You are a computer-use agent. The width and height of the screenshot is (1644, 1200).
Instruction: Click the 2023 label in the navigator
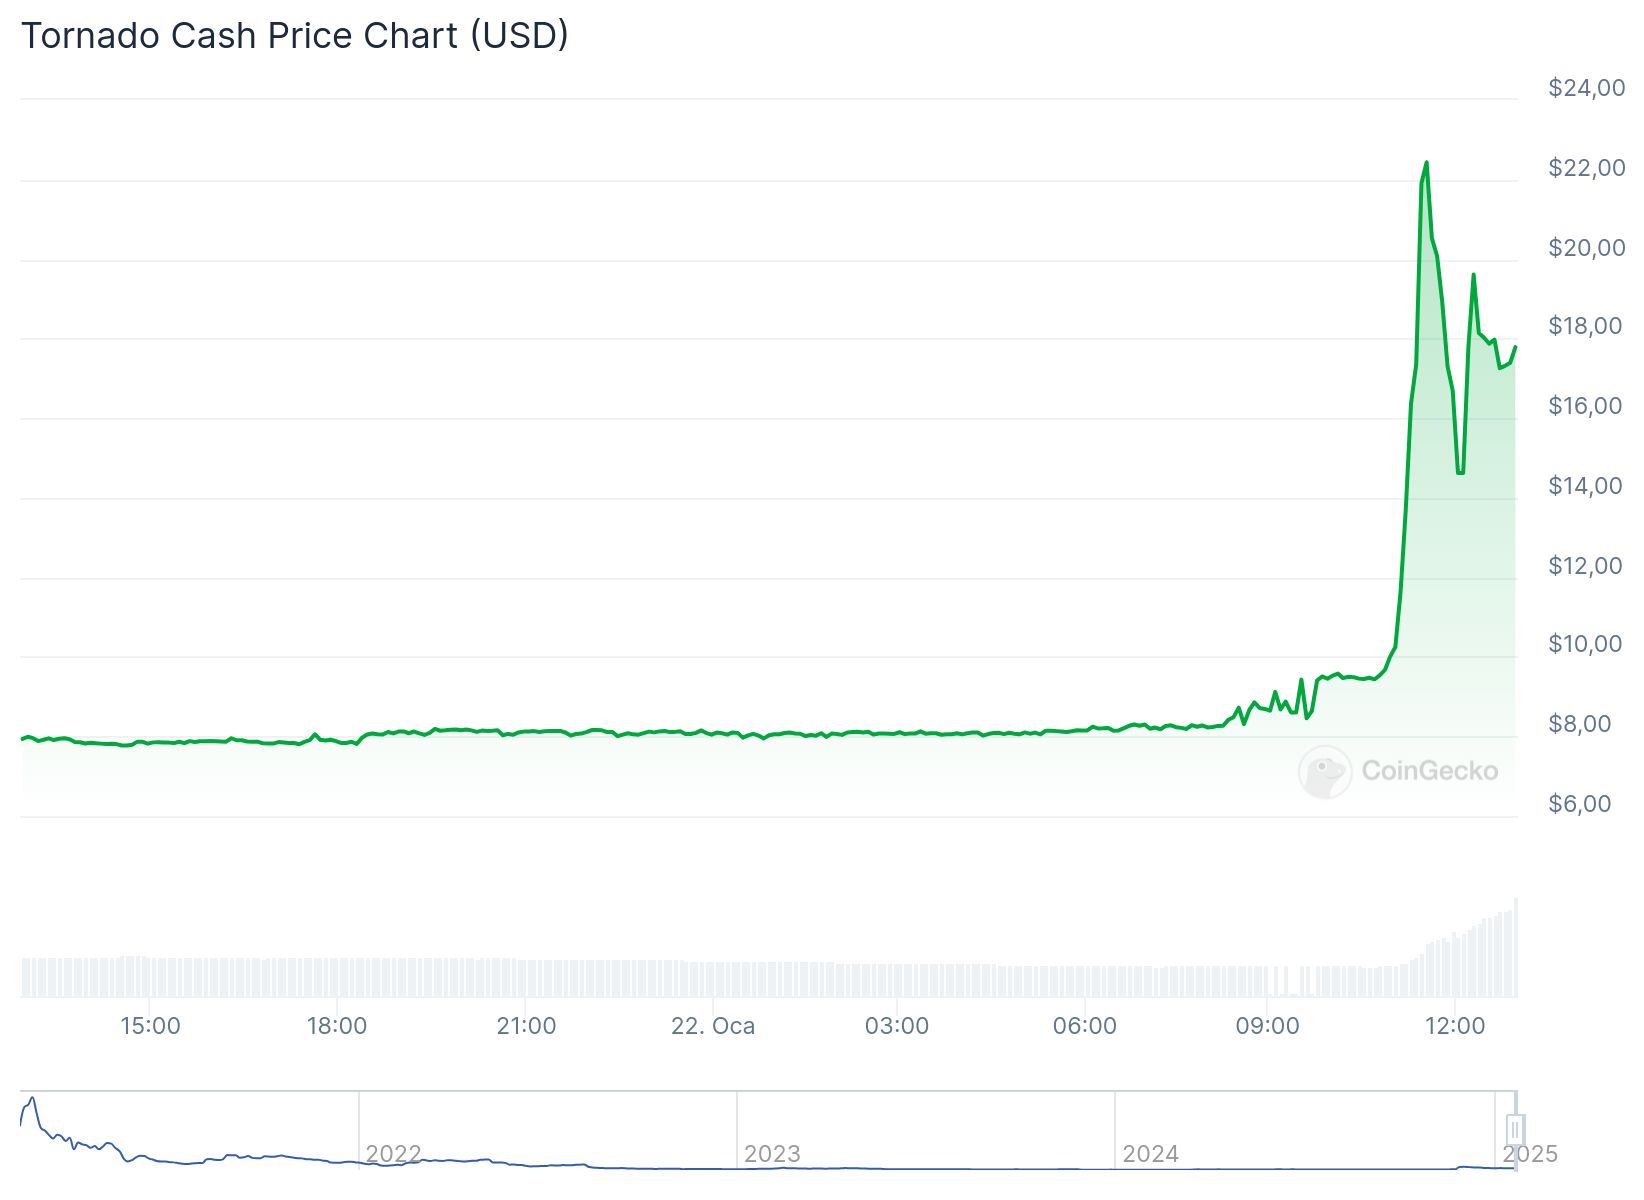pos(772,1154)
